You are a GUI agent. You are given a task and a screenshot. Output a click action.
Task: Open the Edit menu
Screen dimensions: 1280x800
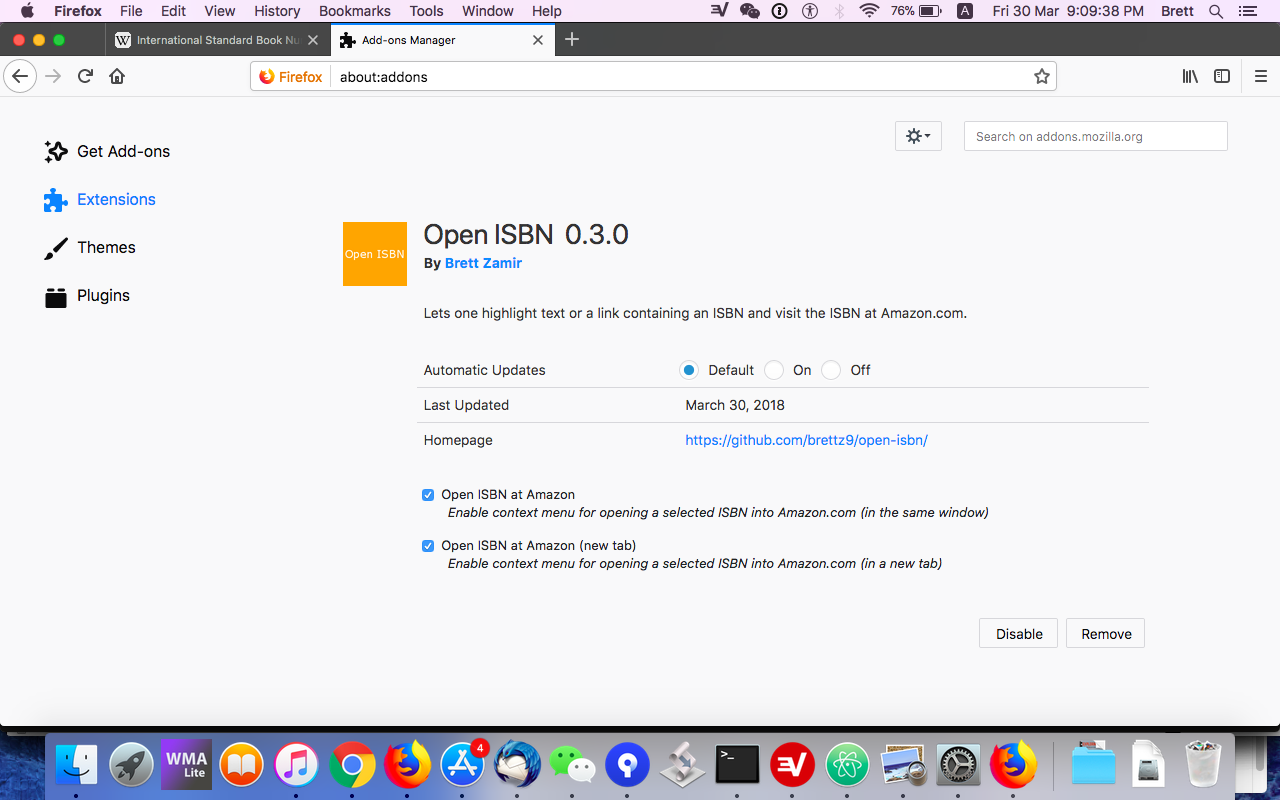click(x=173, y=11)
